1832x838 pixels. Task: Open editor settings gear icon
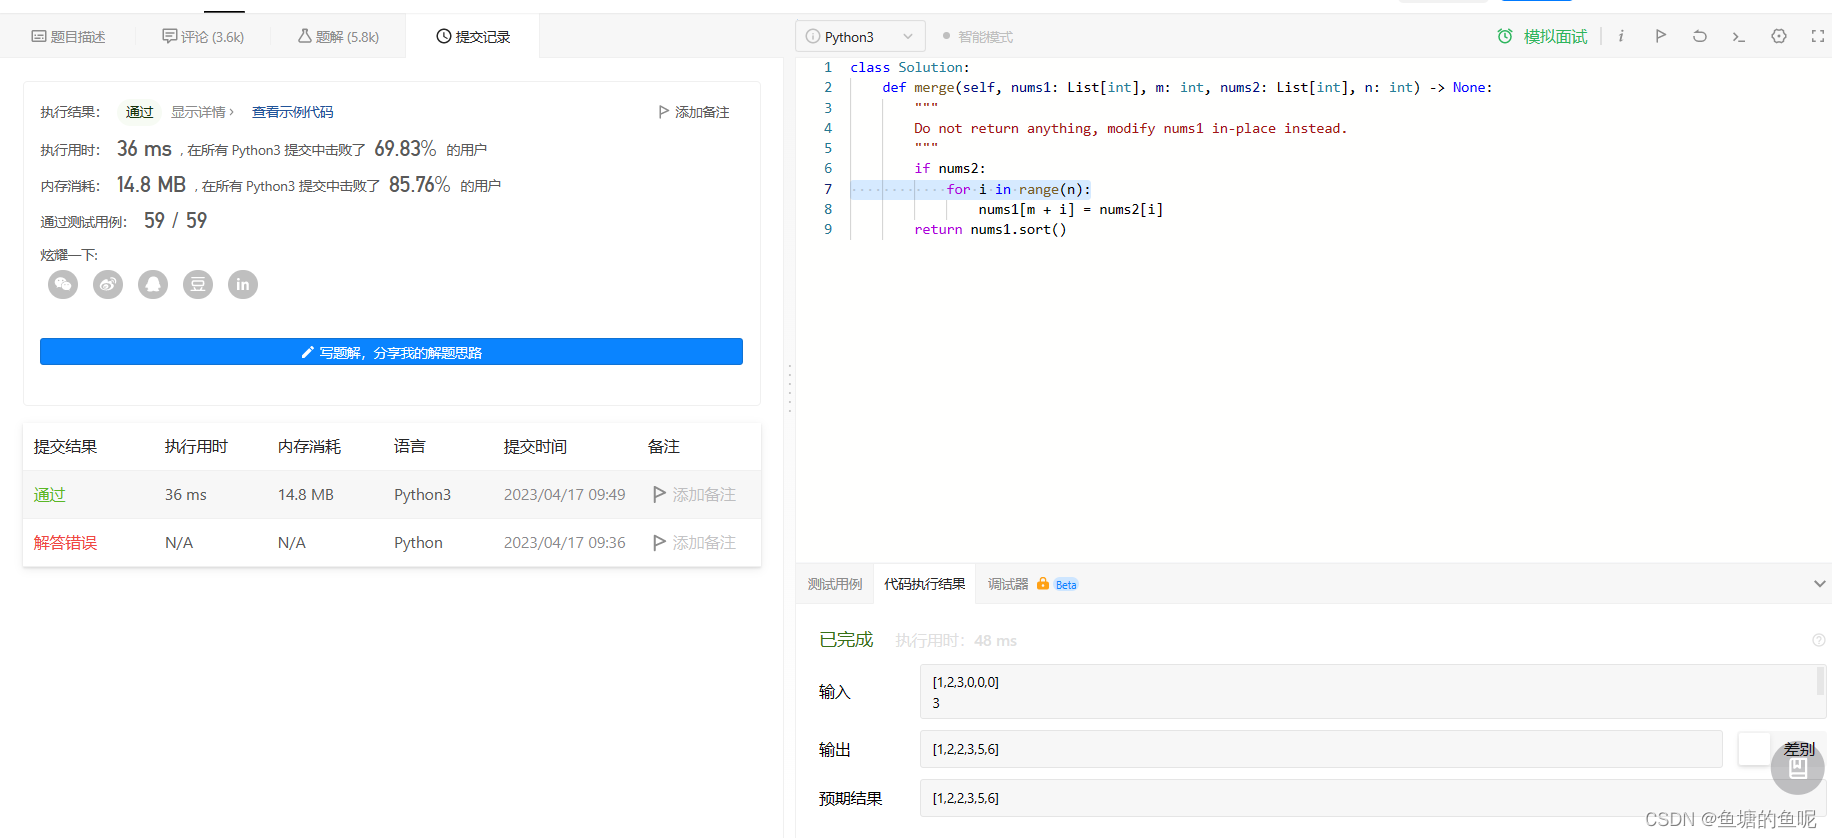(x=1779, y=36)
